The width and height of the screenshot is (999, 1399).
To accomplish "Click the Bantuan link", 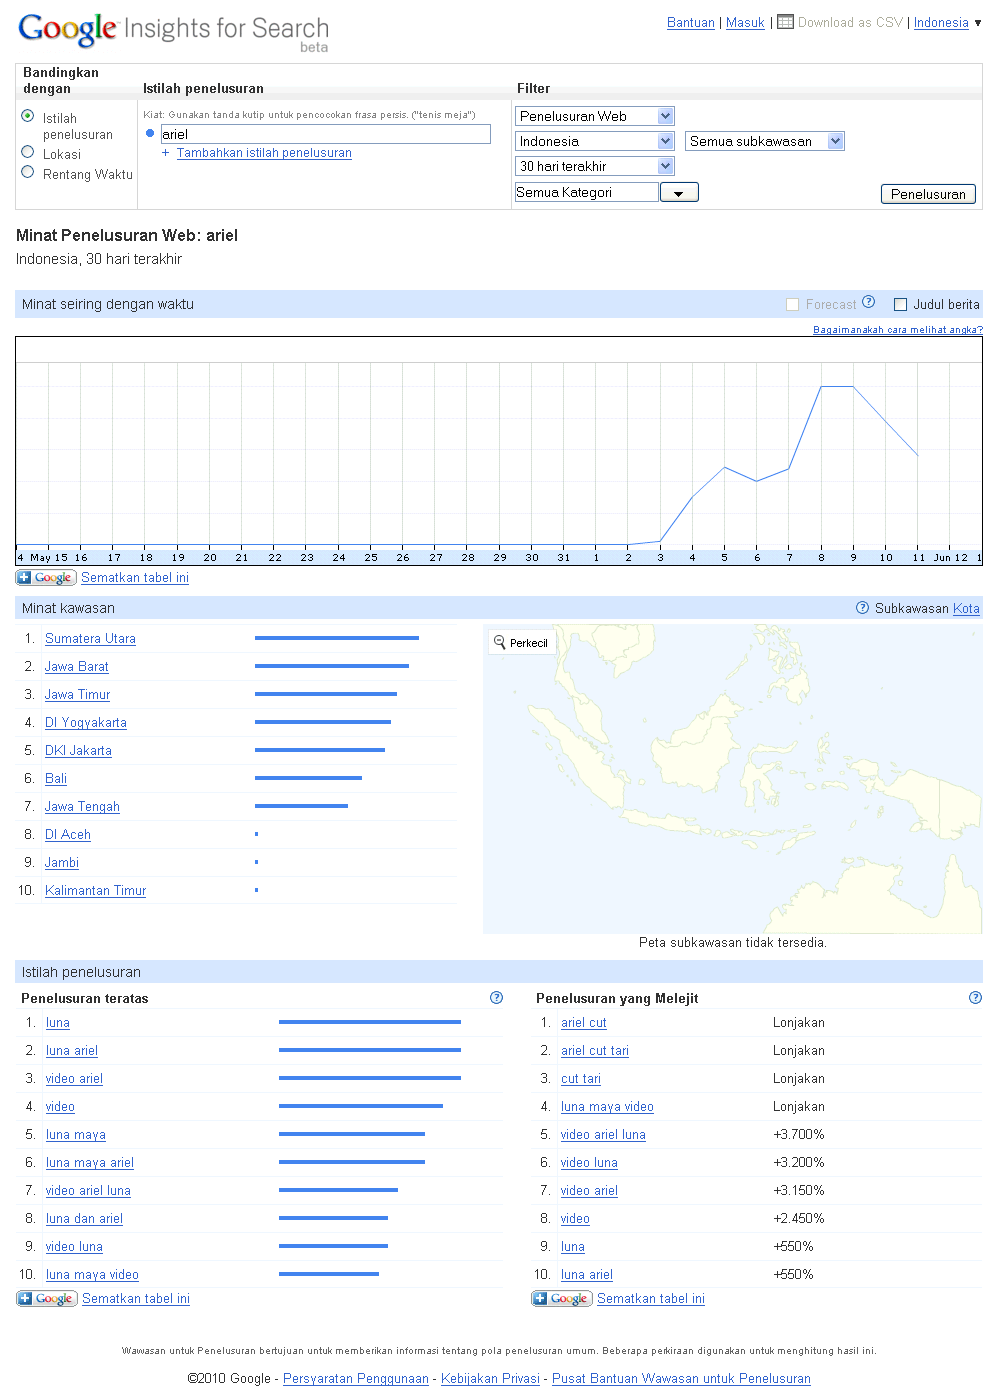I will (x=691, y=23).
